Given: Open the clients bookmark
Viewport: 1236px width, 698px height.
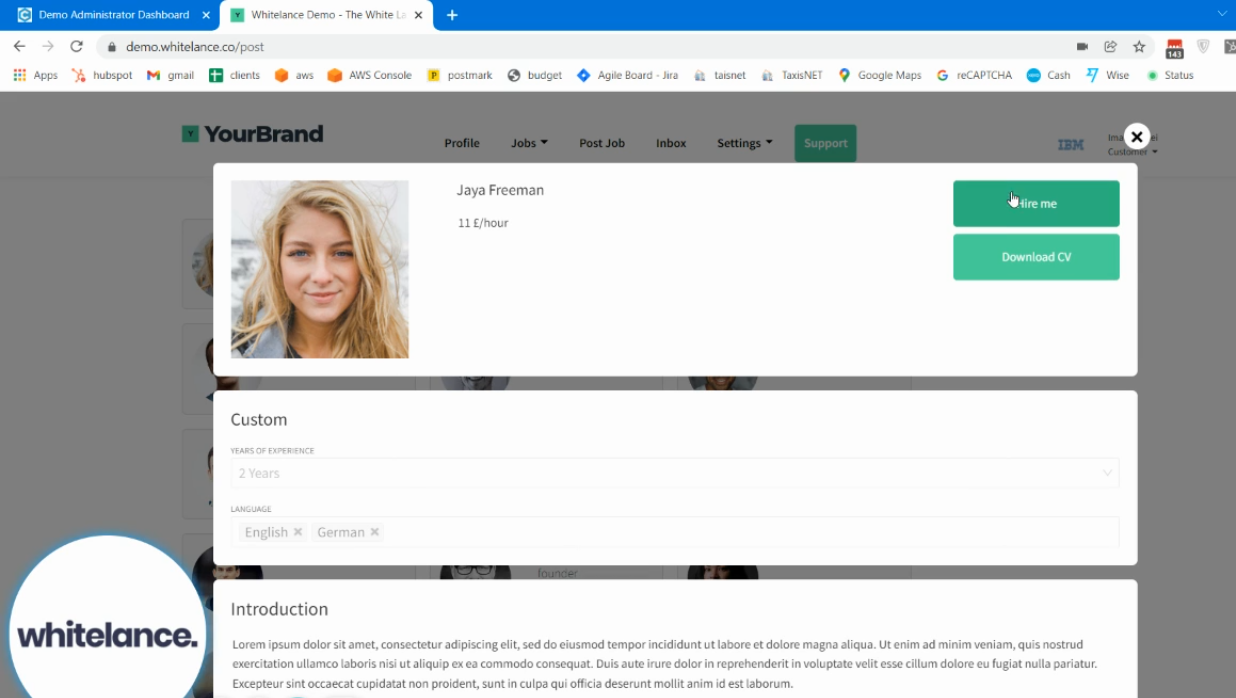Looking at the screenshot, I should 234,75.
